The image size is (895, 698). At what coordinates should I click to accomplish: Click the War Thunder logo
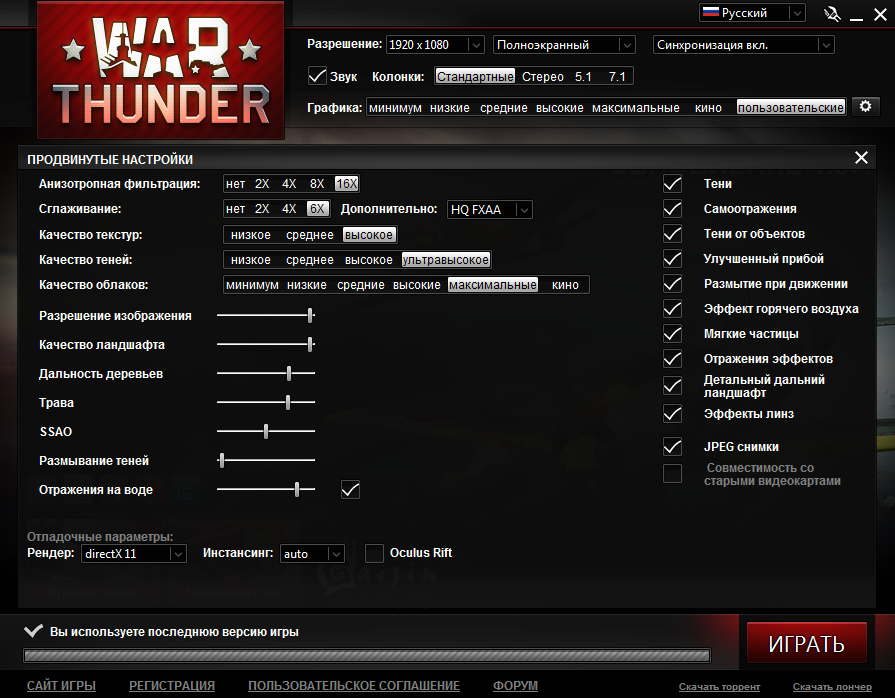point(160,70)
